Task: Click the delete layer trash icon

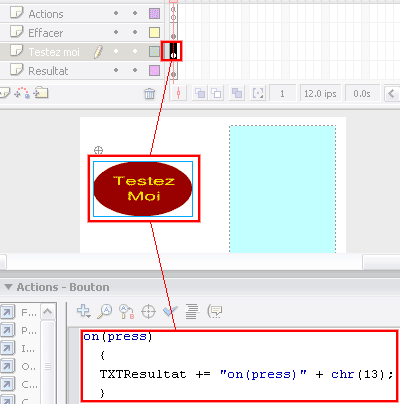Action: tap(150, 94)
